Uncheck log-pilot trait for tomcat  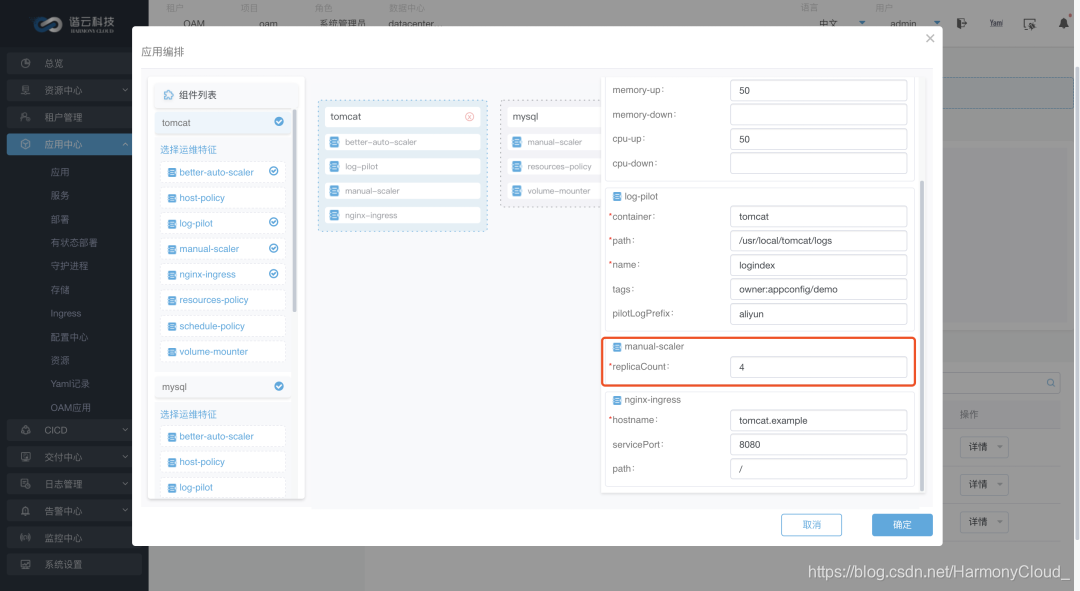click(x=273, y=222)
